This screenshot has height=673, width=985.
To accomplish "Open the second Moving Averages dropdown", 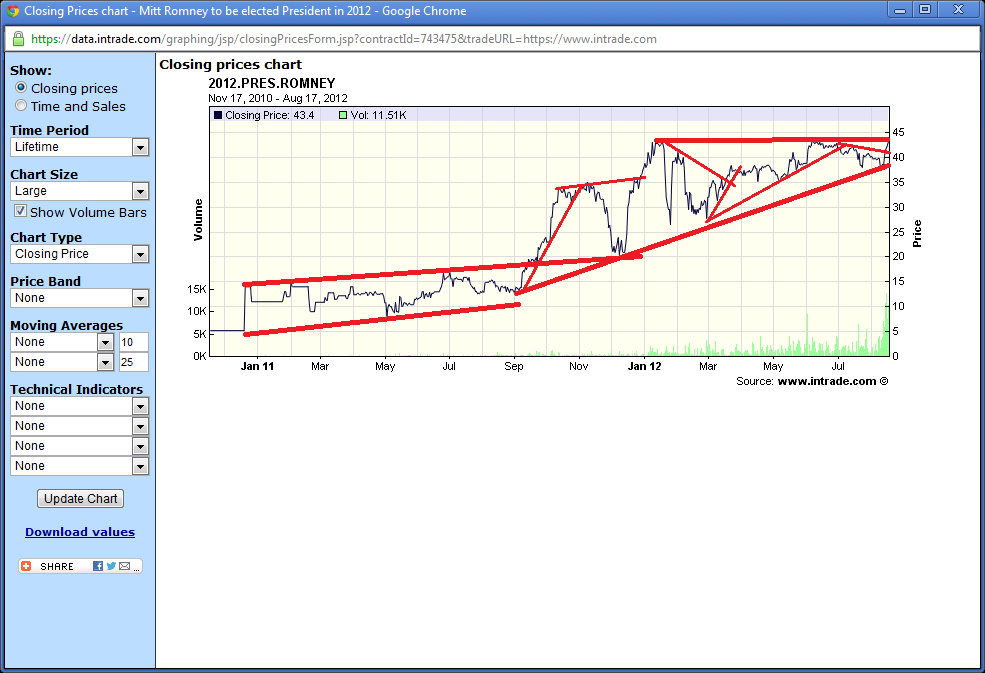I will (62, 362).
